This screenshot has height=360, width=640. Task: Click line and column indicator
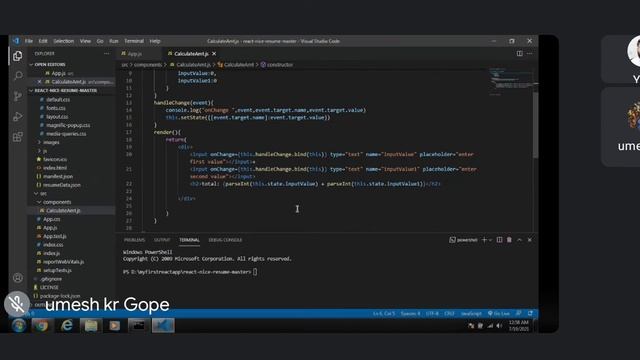(384, 314)
